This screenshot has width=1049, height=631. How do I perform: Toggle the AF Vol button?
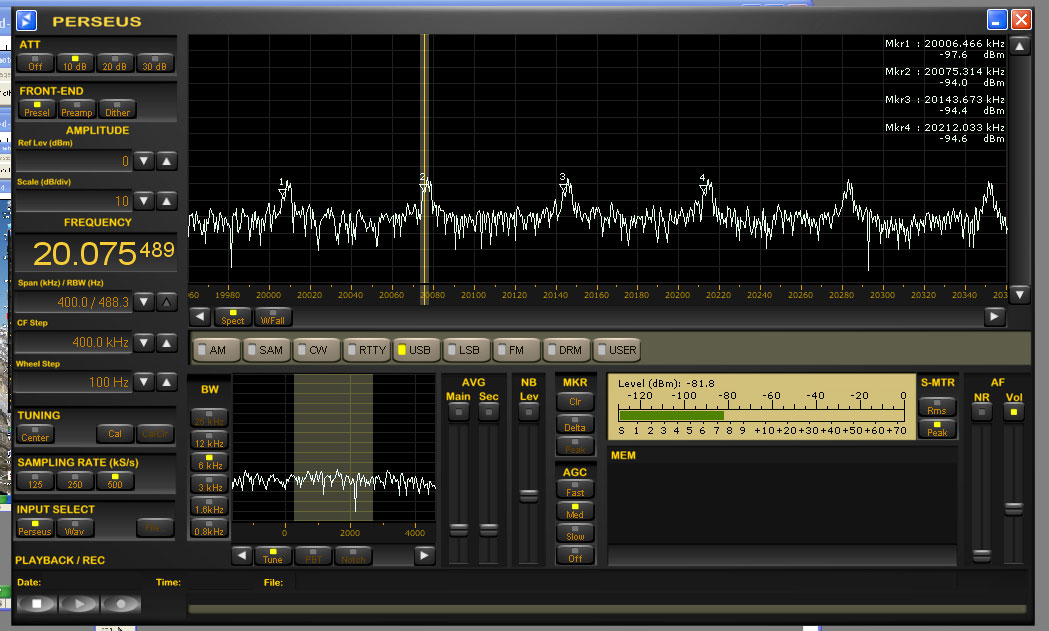pos(1014,412)
